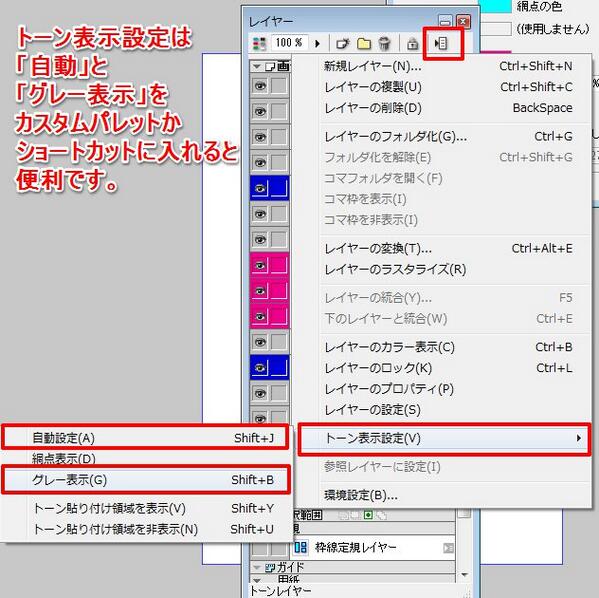This screenshot has width=599, height=598.
Task: Click the layer color type icon in the layer toolbar
Action: (x=259, y=44)
